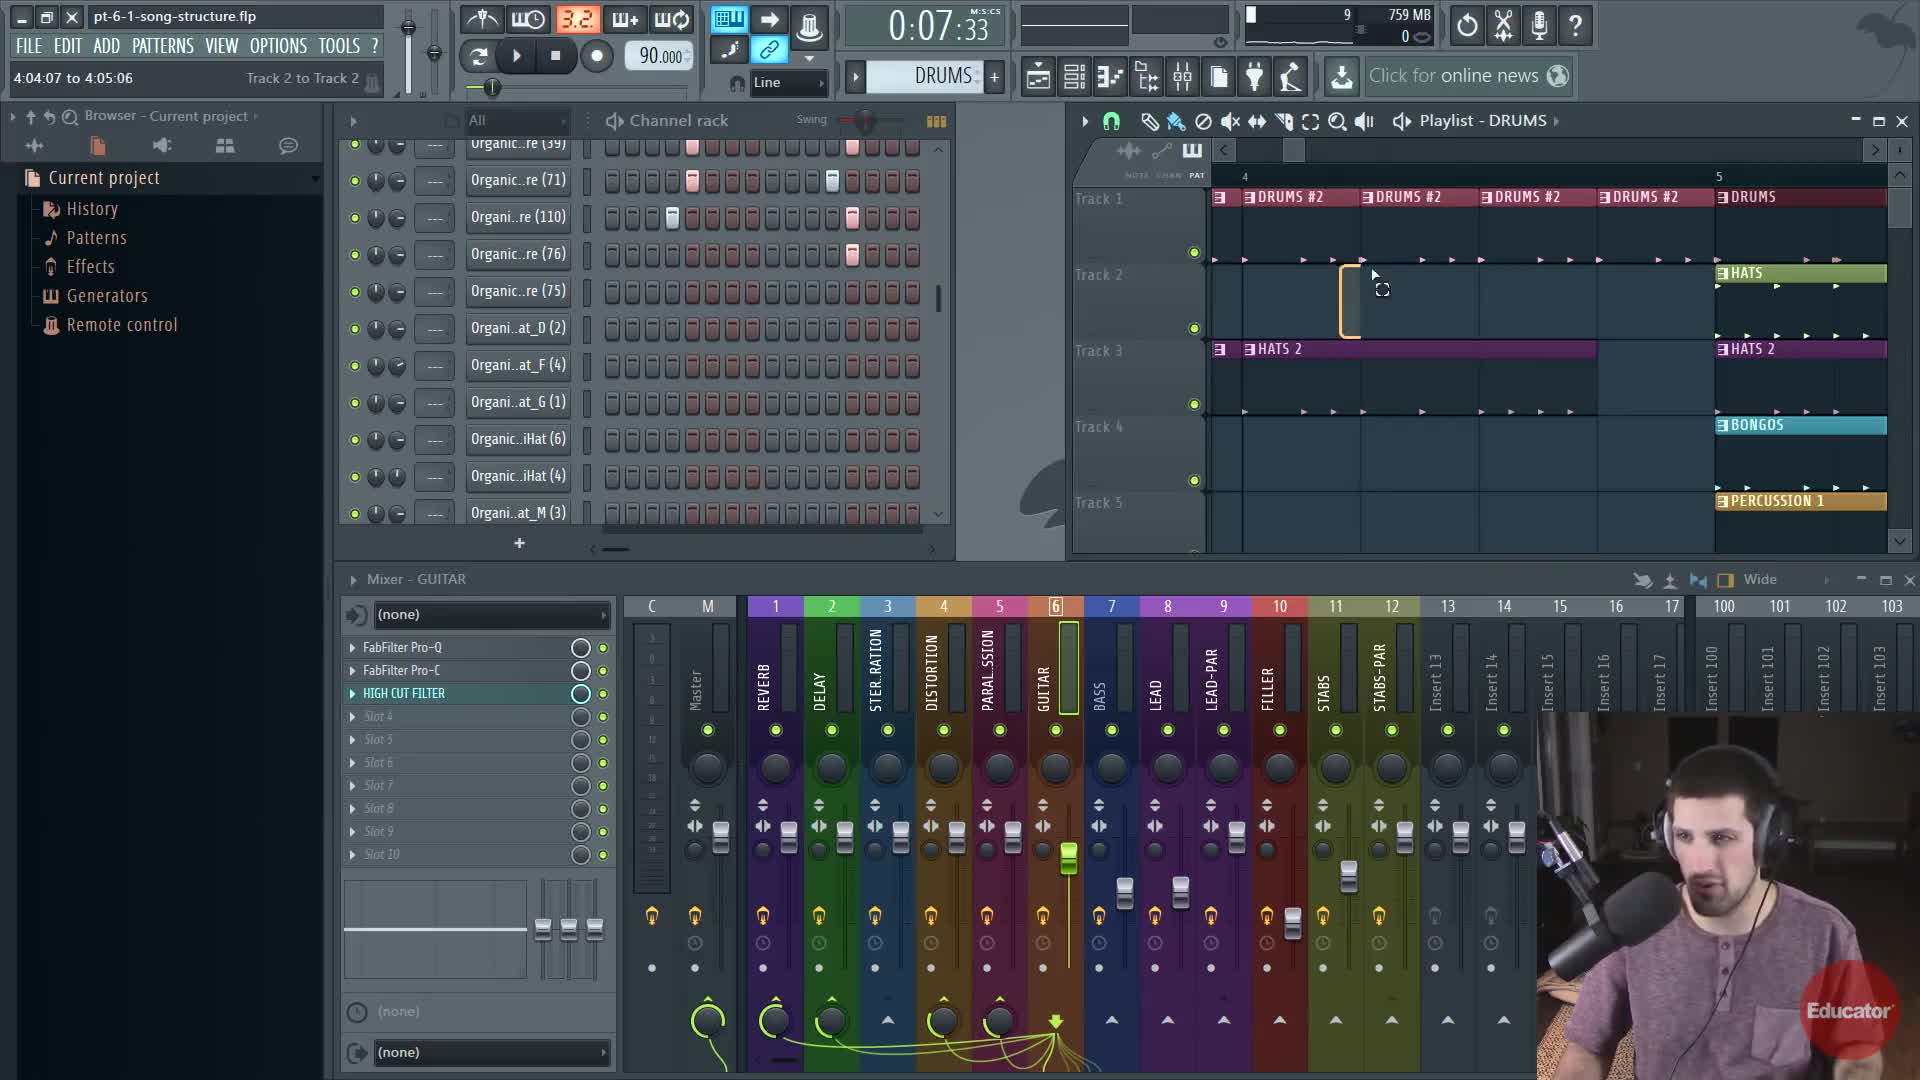This screenshot has height=1080, width=1920.
Task: Select the Paint brush tool in Playlist
Action: coord(1176,121)
